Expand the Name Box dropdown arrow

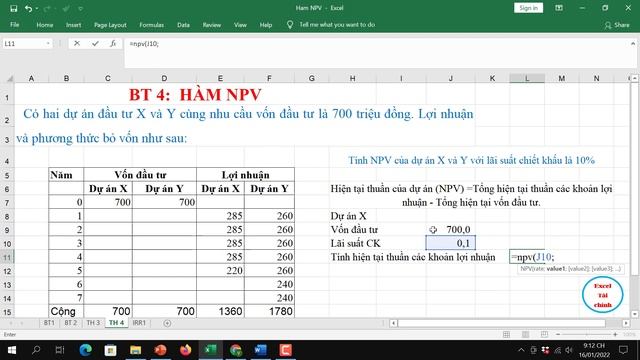[48, 43]
